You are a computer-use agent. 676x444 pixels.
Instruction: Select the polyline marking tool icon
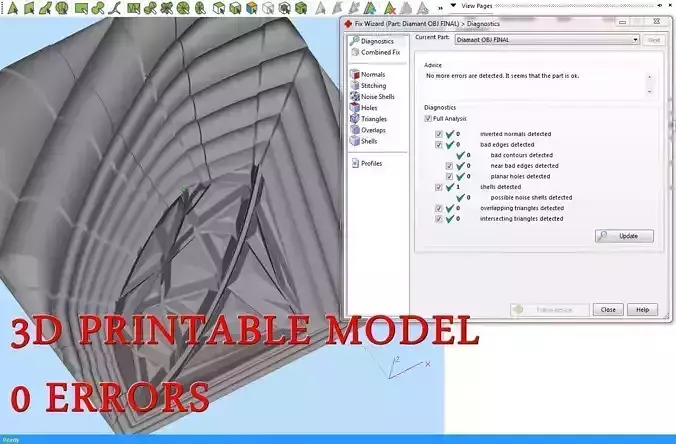tap(115, 8)
